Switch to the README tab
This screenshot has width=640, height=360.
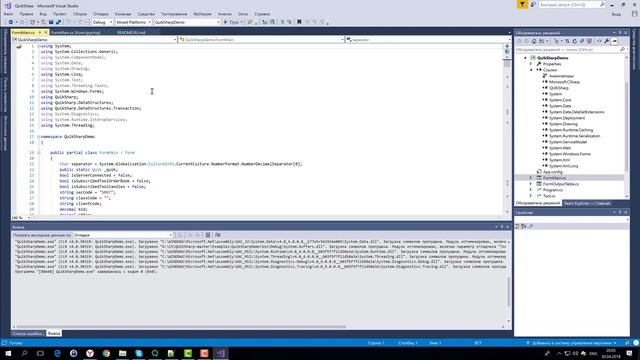click(131, 32)
